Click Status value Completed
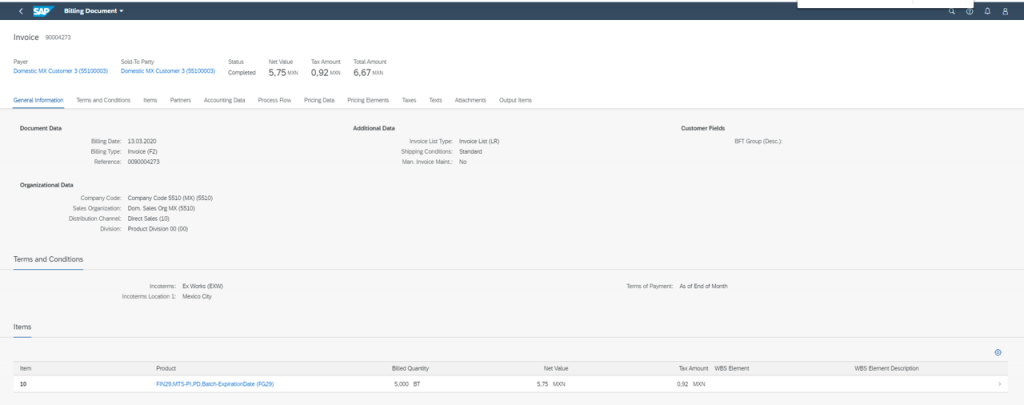The width and height of the screenshot is (1024, 405). (x=242, y=73)
